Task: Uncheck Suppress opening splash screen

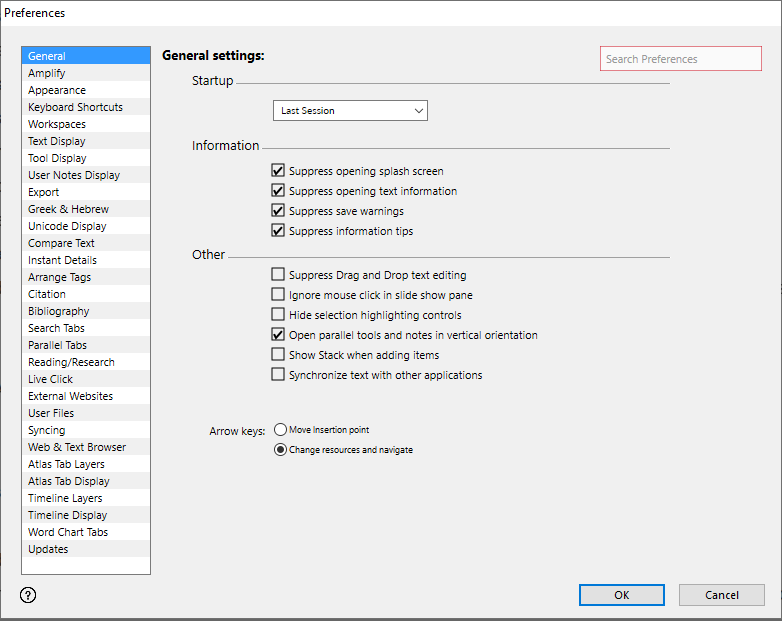Action: (278, 171)
